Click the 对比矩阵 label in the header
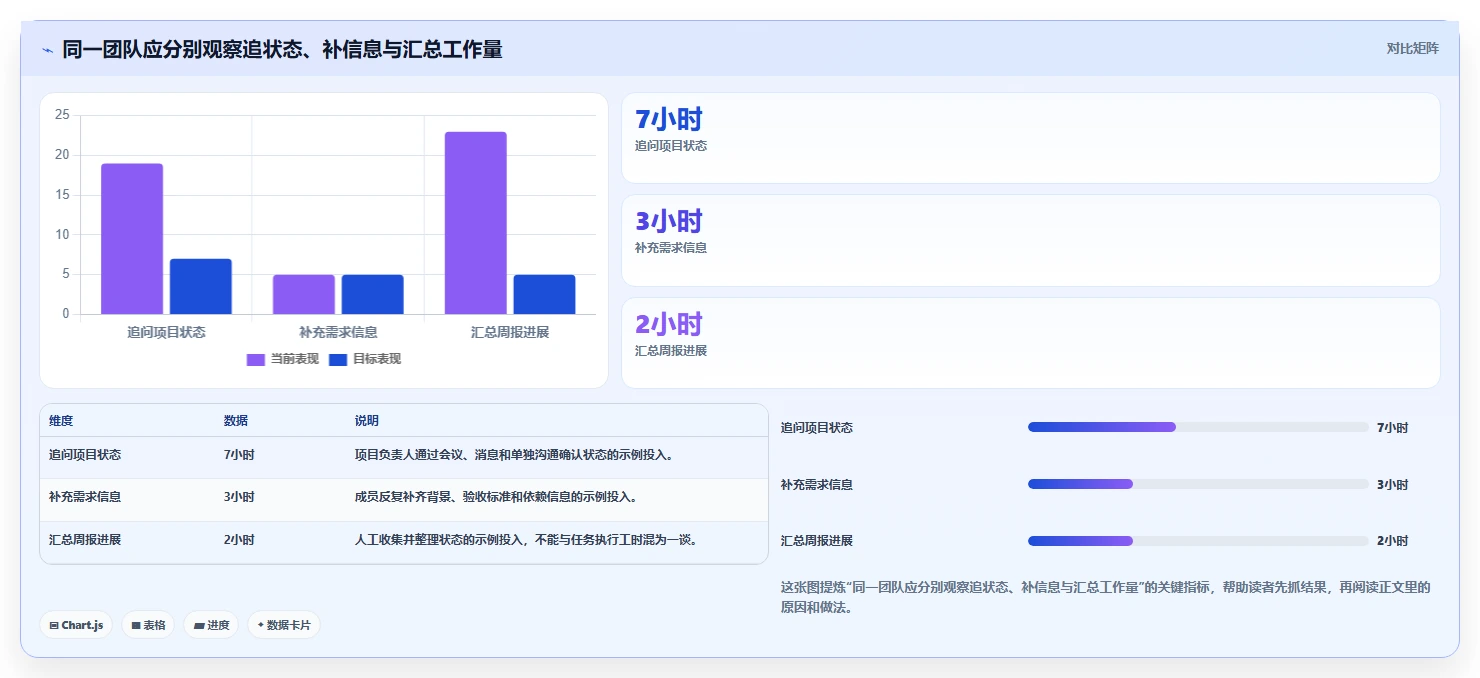 (x=1412, y=49)
